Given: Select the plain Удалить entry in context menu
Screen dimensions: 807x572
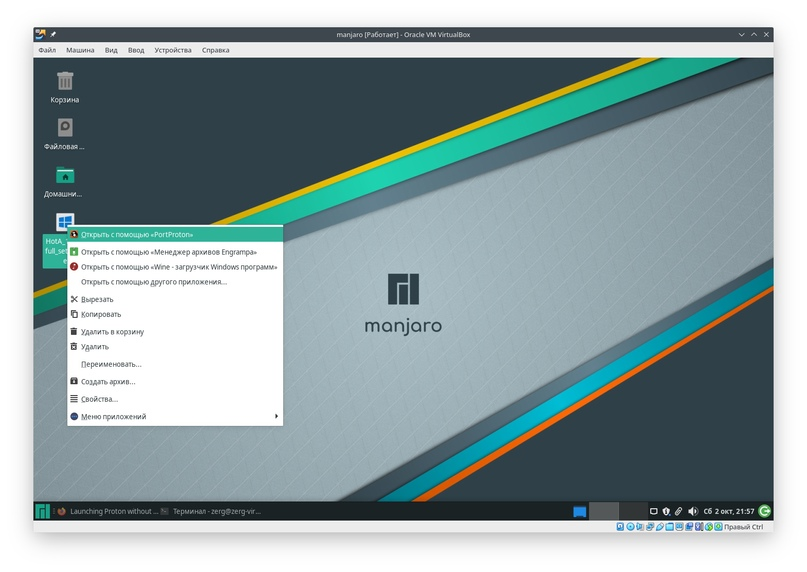Looking at the screenshot, I should pos(175,346).
